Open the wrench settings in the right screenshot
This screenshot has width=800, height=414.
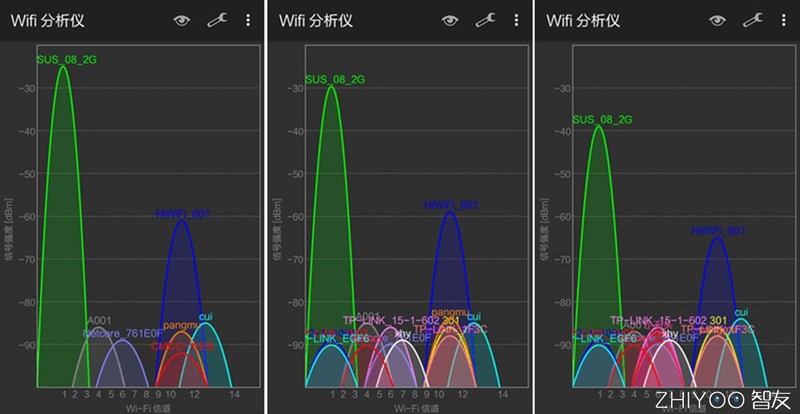[x=753, y=20]
